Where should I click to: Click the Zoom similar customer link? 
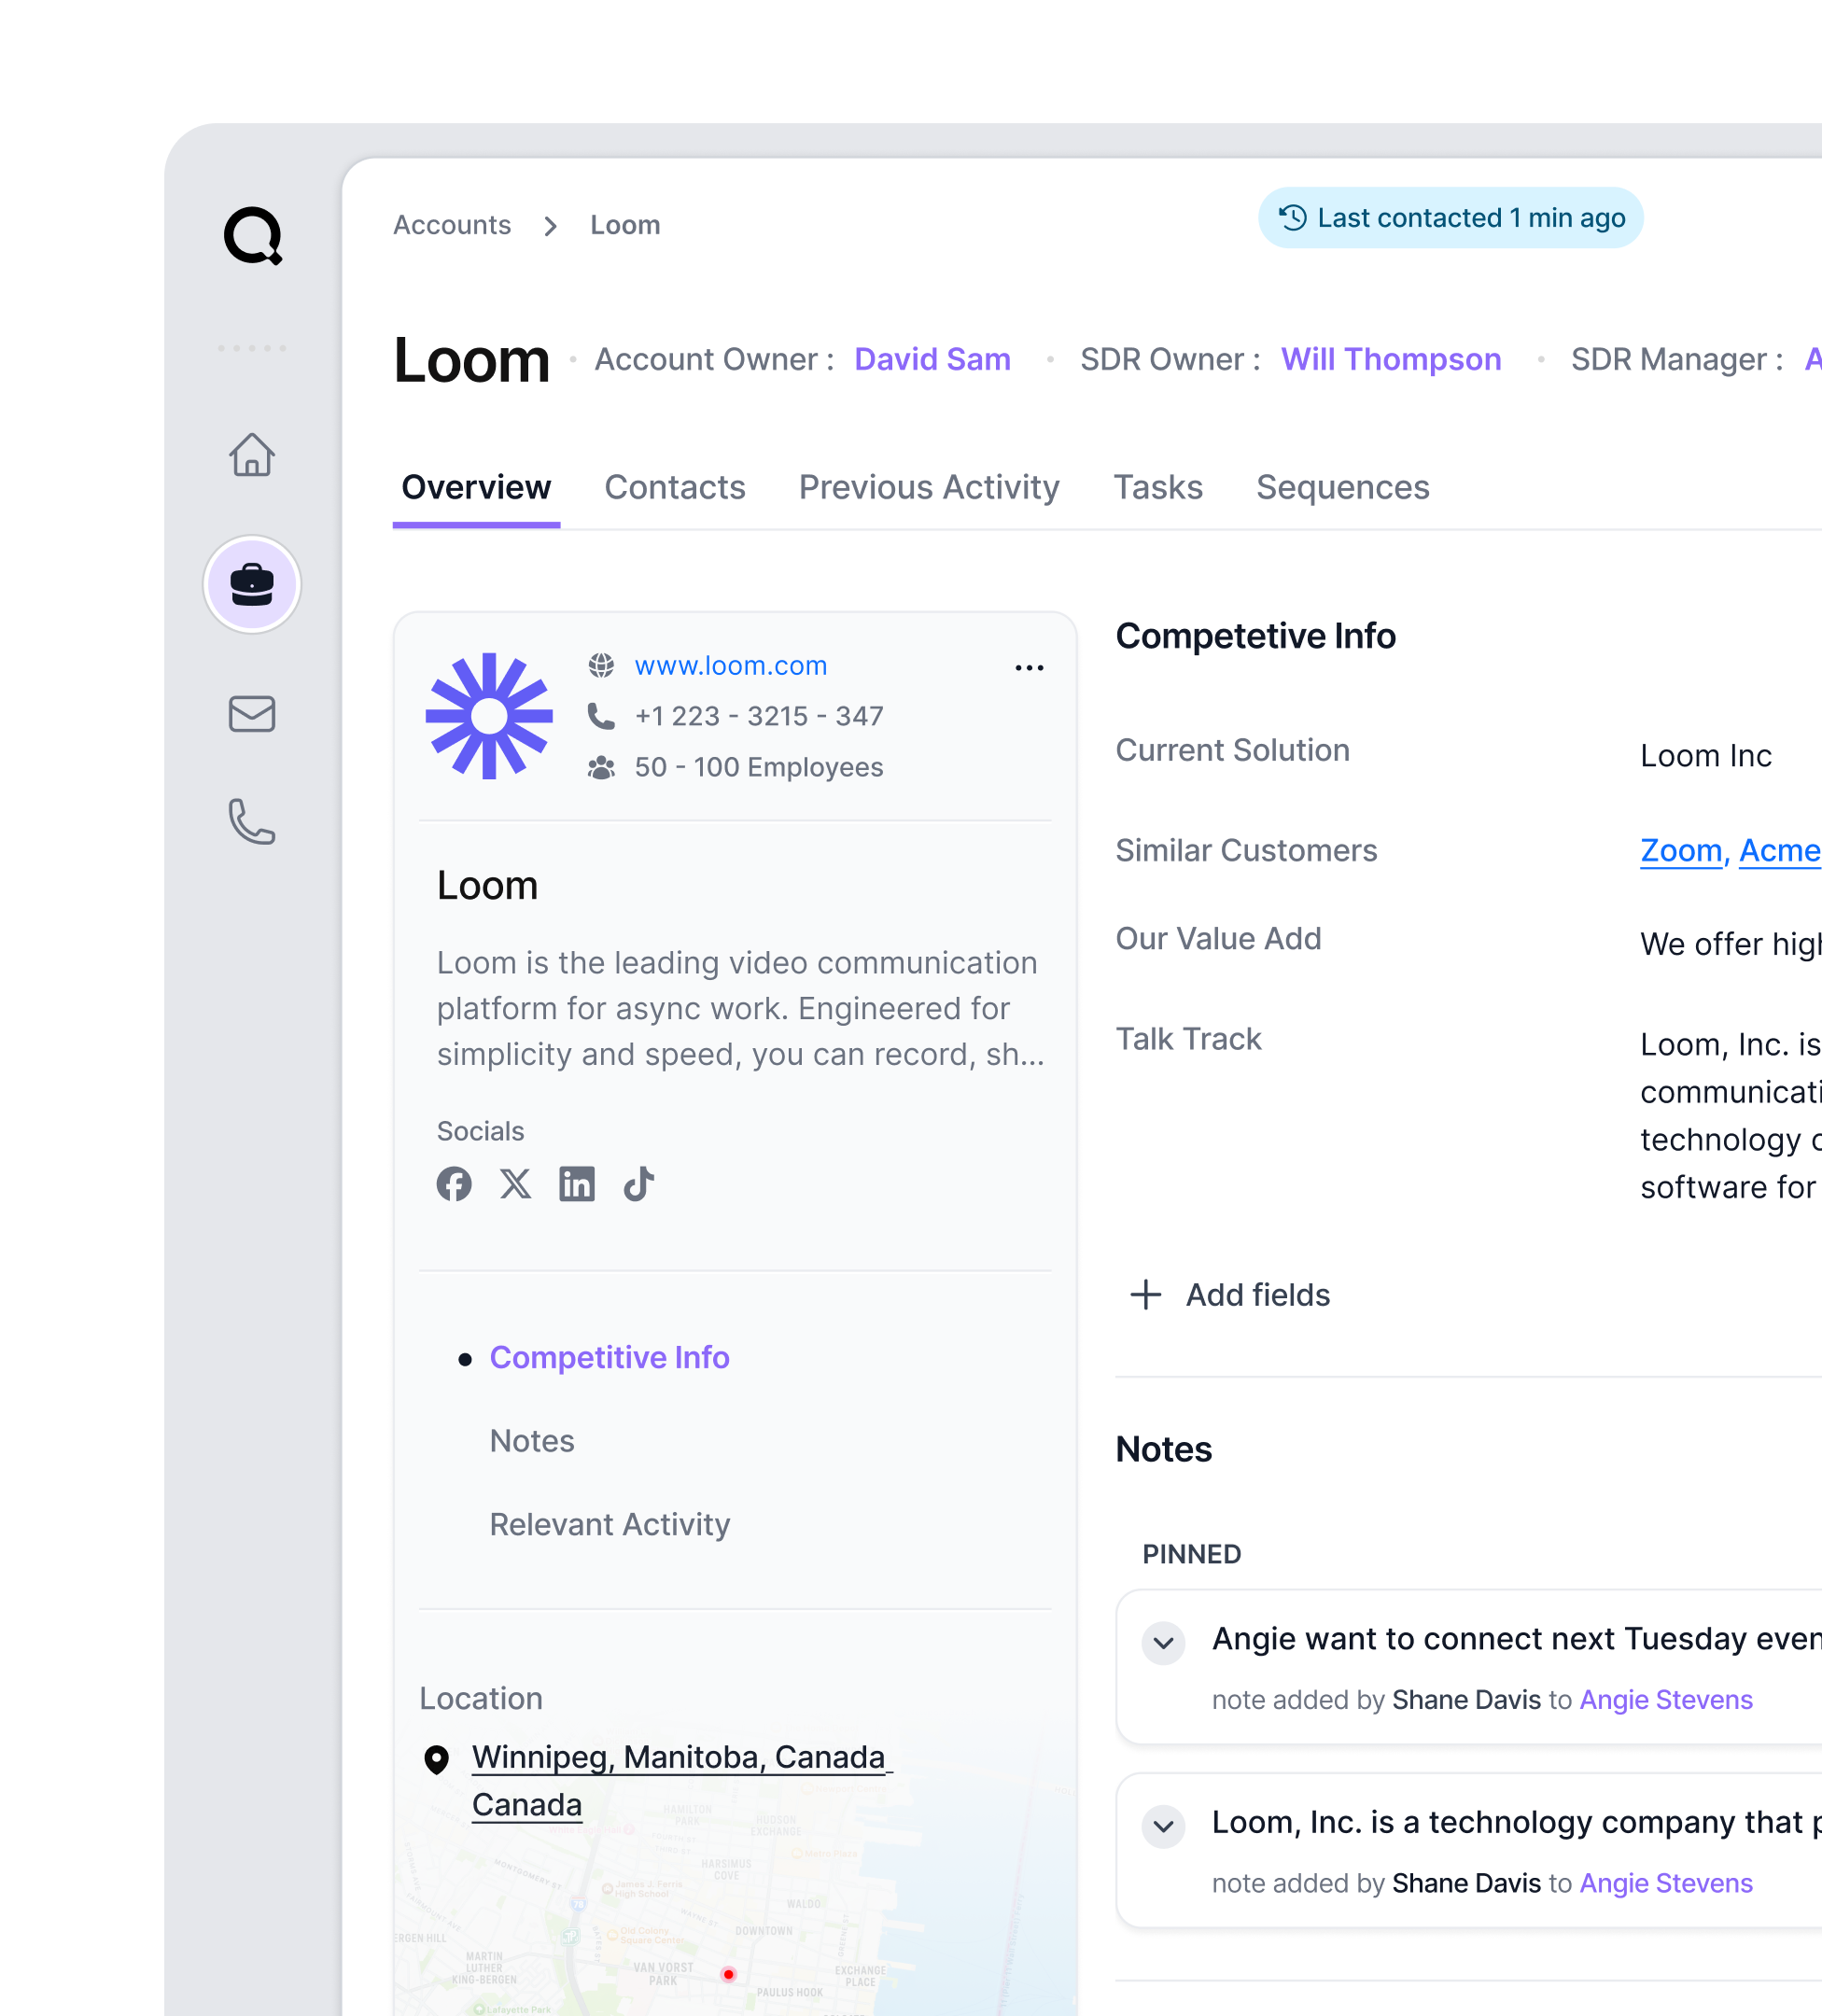pos(1679,850)
